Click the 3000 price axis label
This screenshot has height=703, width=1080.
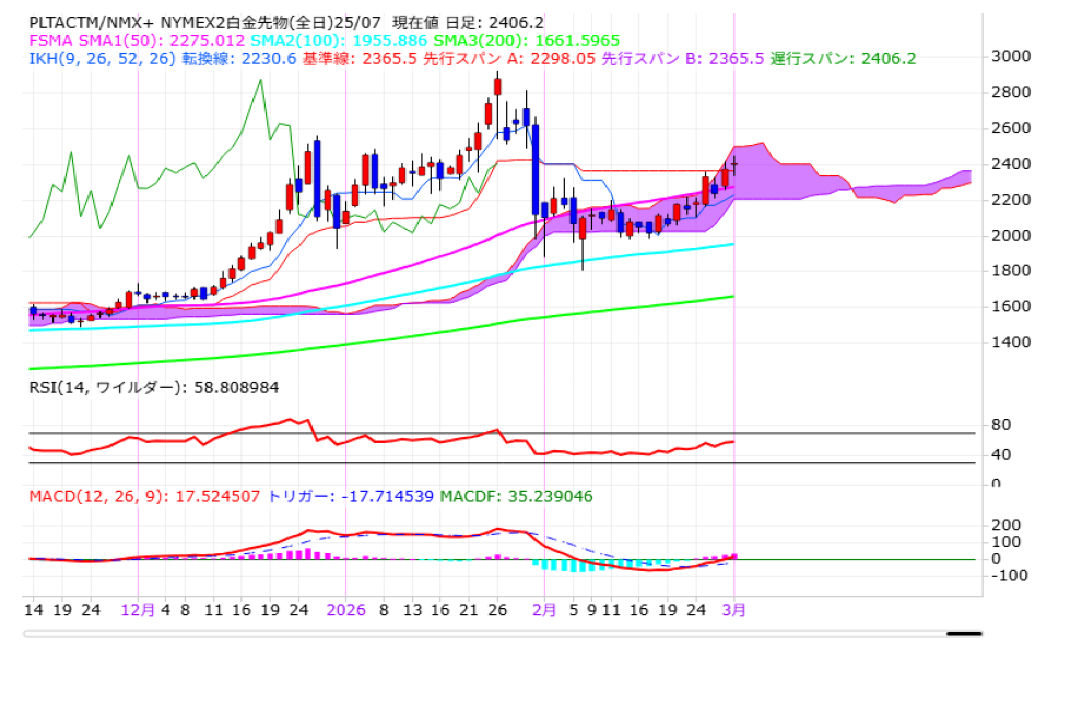[1010, 56]
